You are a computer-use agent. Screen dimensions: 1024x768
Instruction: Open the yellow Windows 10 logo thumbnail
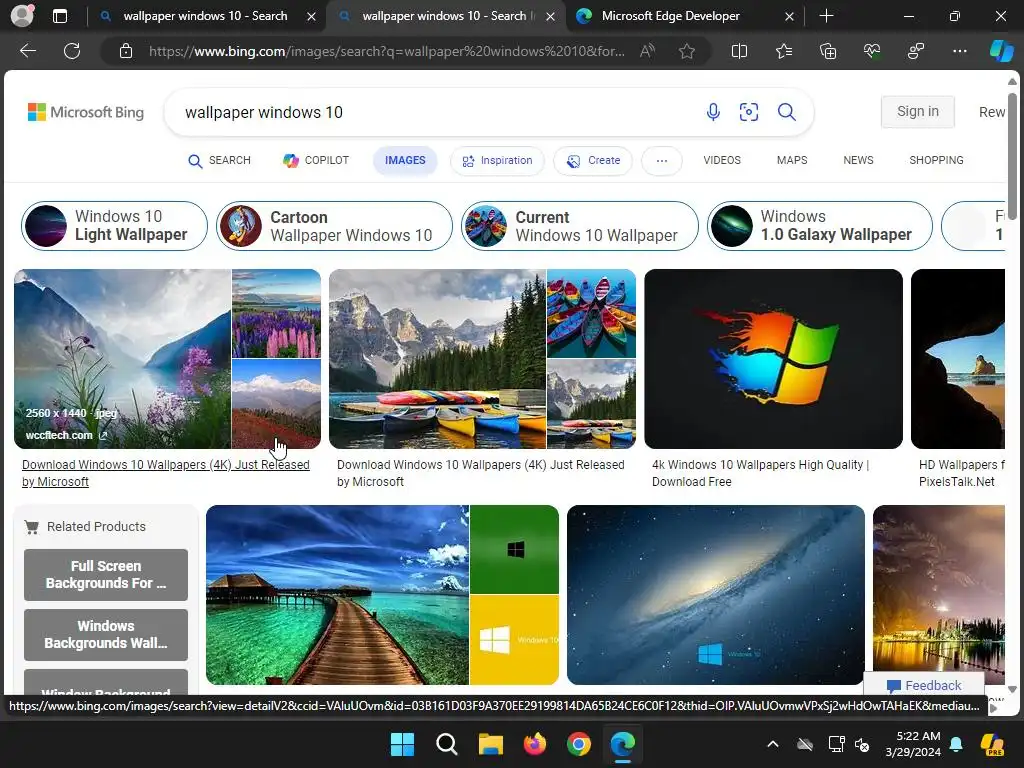pyautogui.click(x=515, y=640)
